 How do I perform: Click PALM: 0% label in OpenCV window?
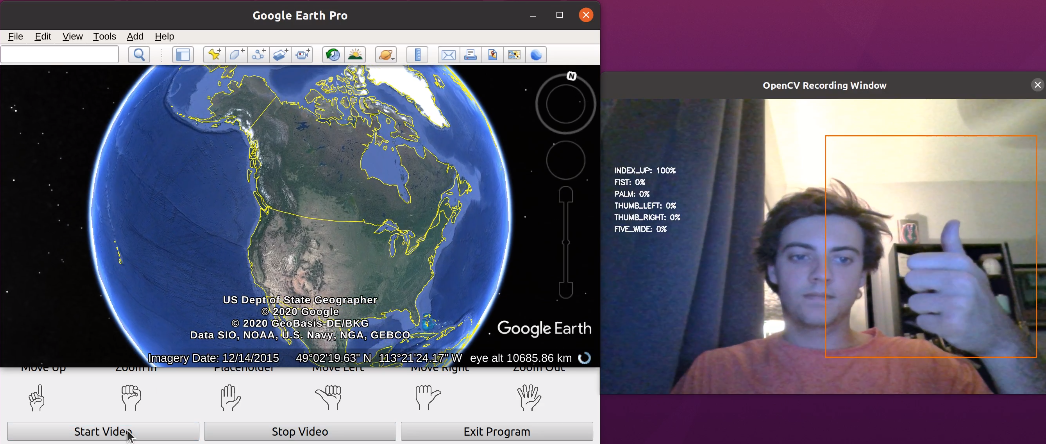coord(632,194)
